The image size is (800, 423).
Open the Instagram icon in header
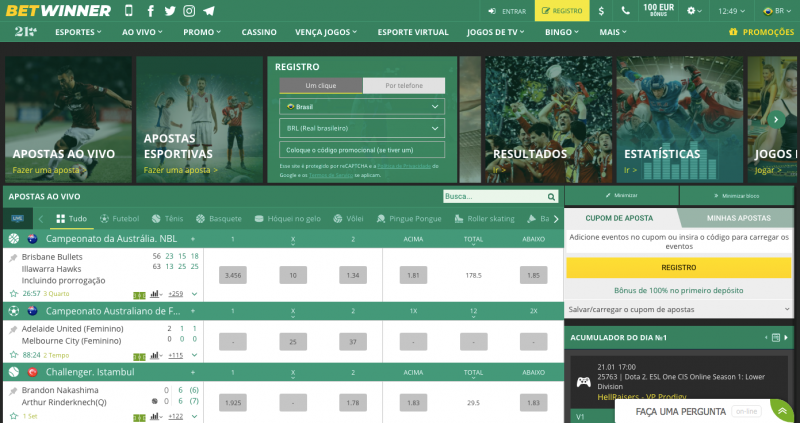pos(189,11)
